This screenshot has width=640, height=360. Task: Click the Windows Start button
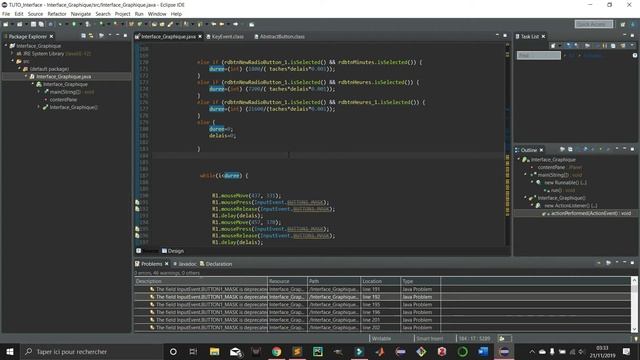click(x=10, y=351)
